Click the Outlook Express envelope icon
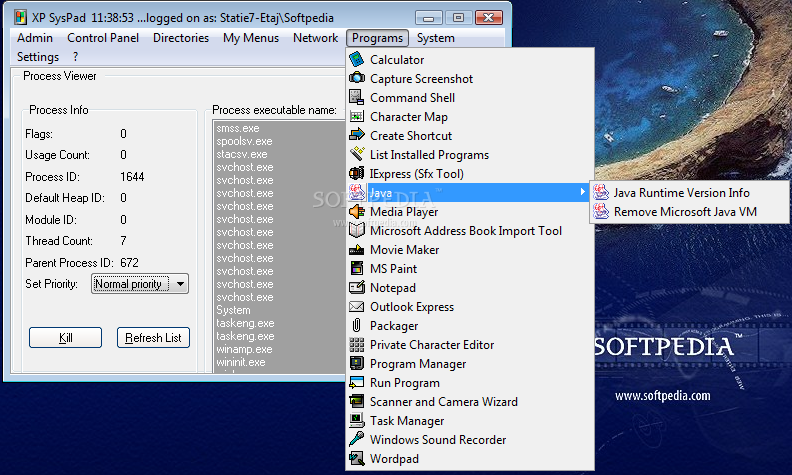 (357, 307)
